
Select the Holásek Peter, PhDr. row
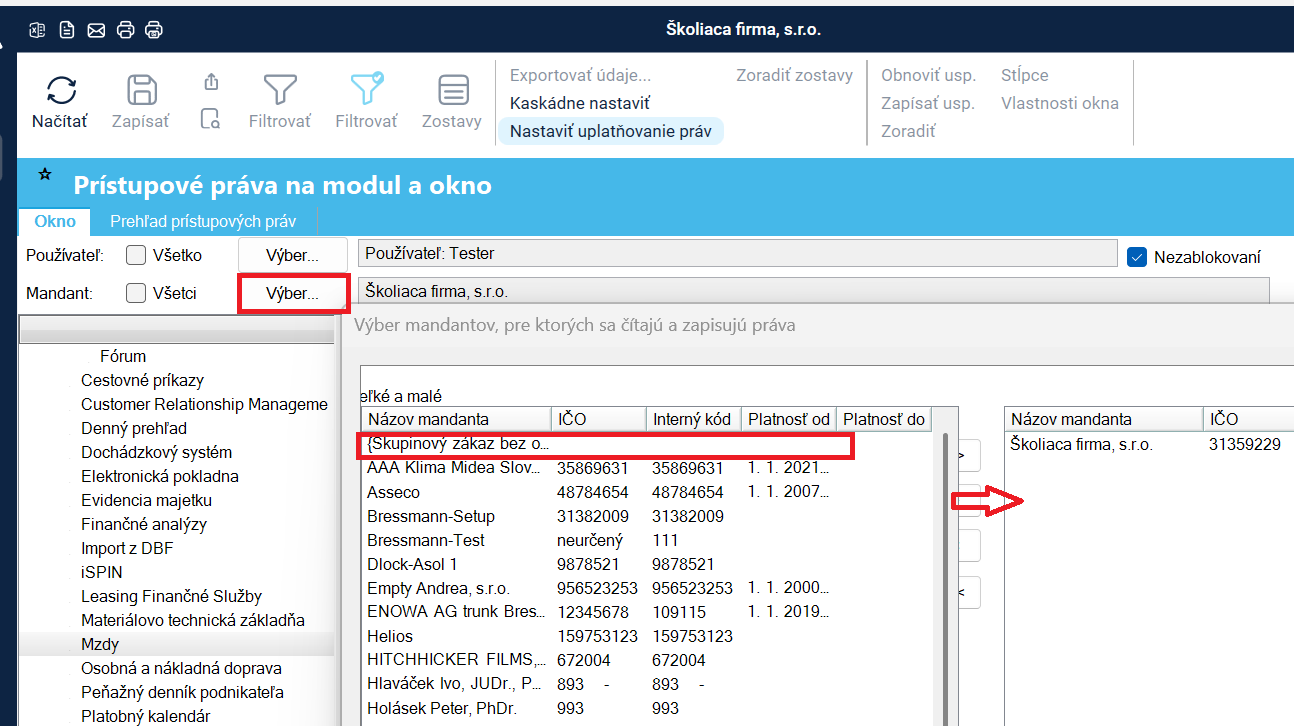coord(647,708)
